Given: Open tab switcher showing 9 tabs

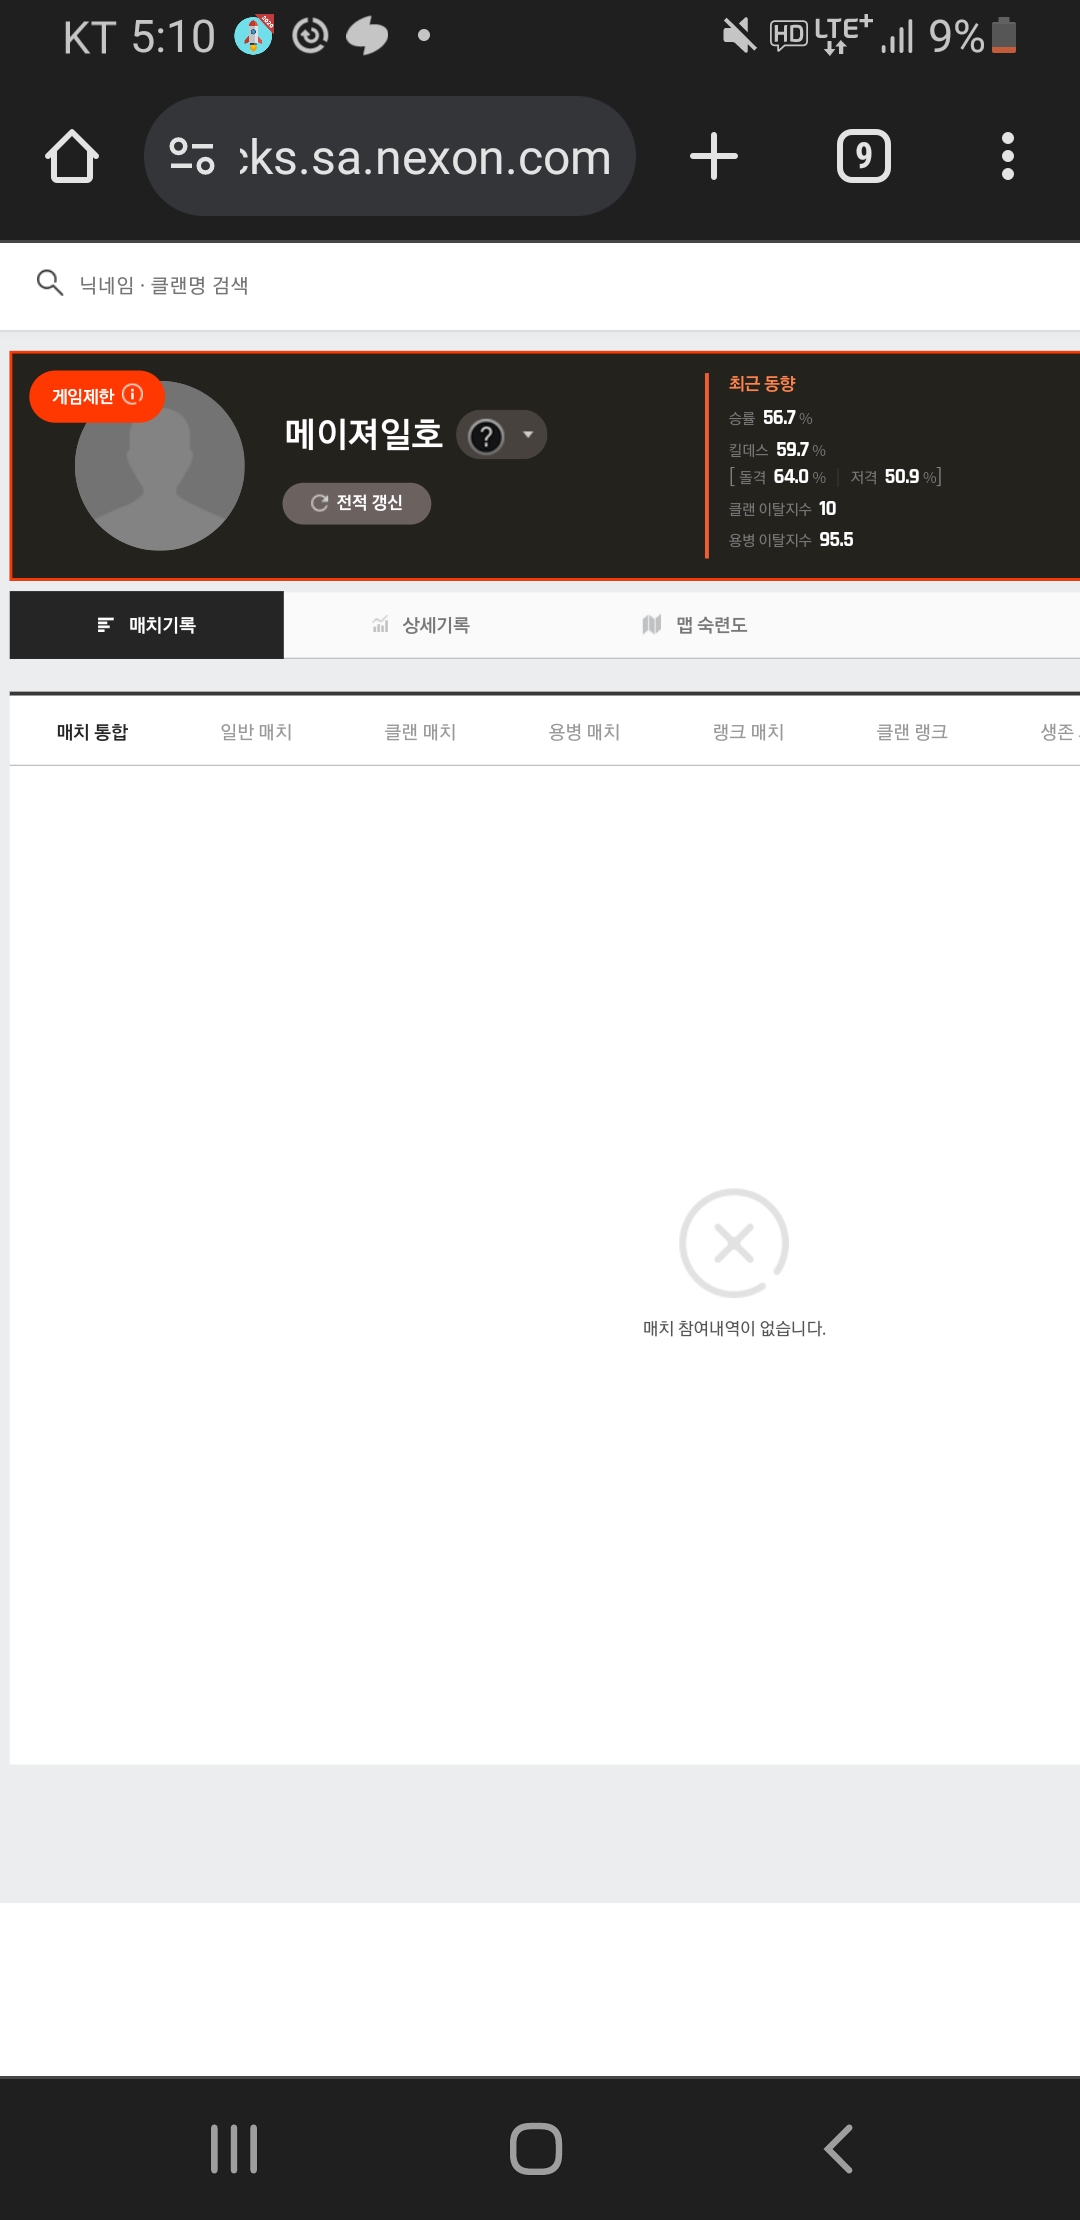Looking at the screenshot, I should click(x=863, y=157).
